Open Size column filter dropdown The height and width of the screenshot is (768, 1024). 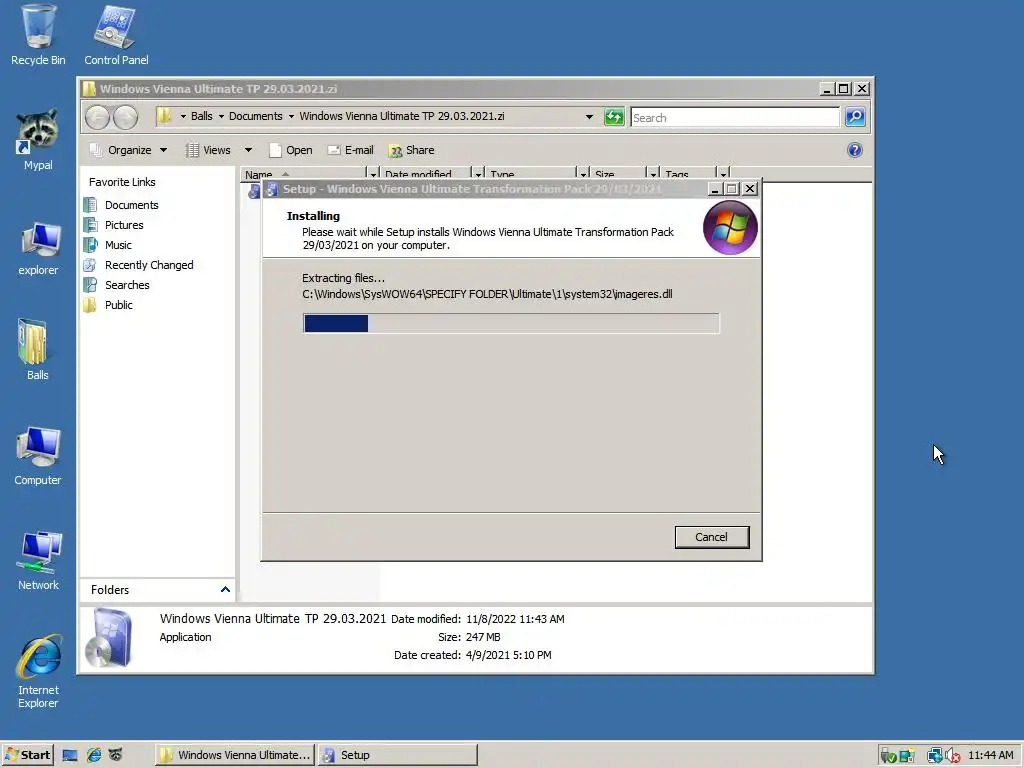click(653, 174)
